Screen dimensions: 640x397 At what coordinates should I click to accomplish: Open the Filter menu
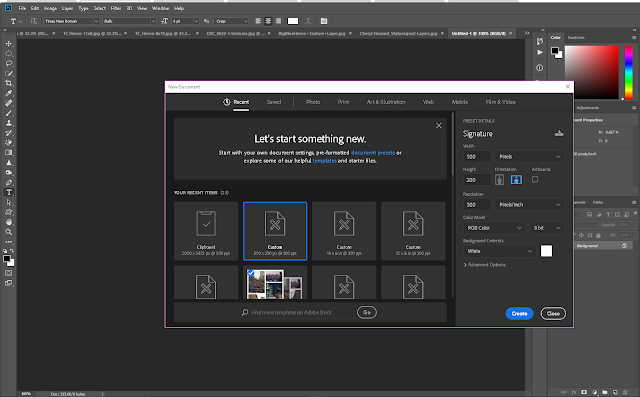116,8
